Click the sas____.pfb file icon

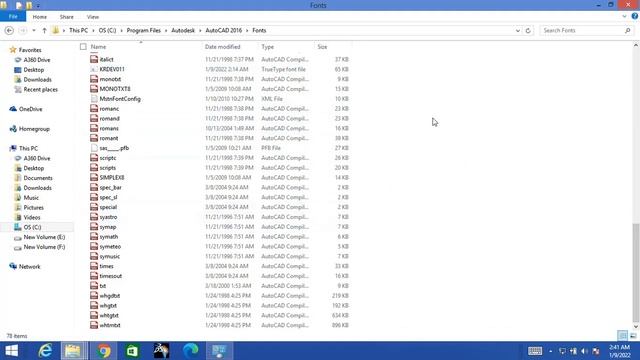(x=94, y=148)
